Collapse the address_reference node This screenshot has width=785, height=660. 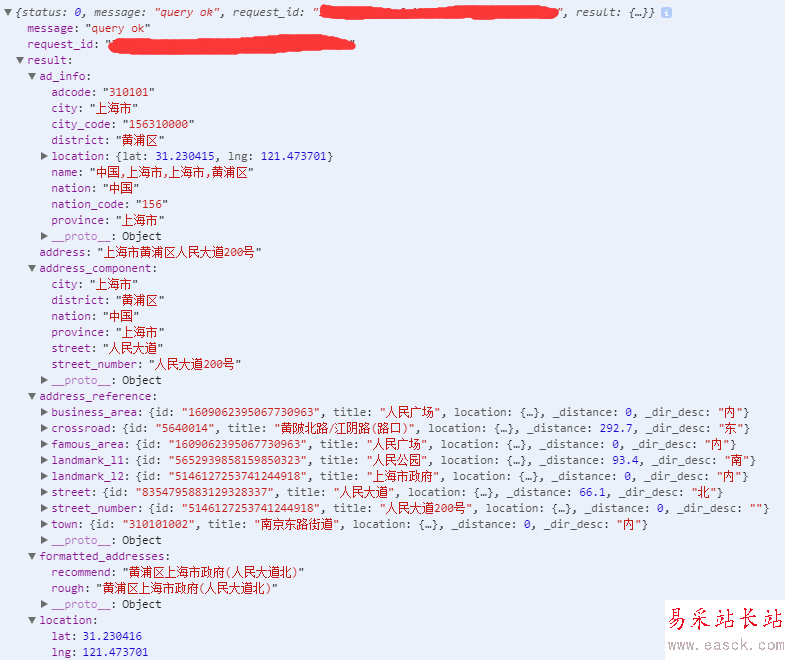click(32, 397)
